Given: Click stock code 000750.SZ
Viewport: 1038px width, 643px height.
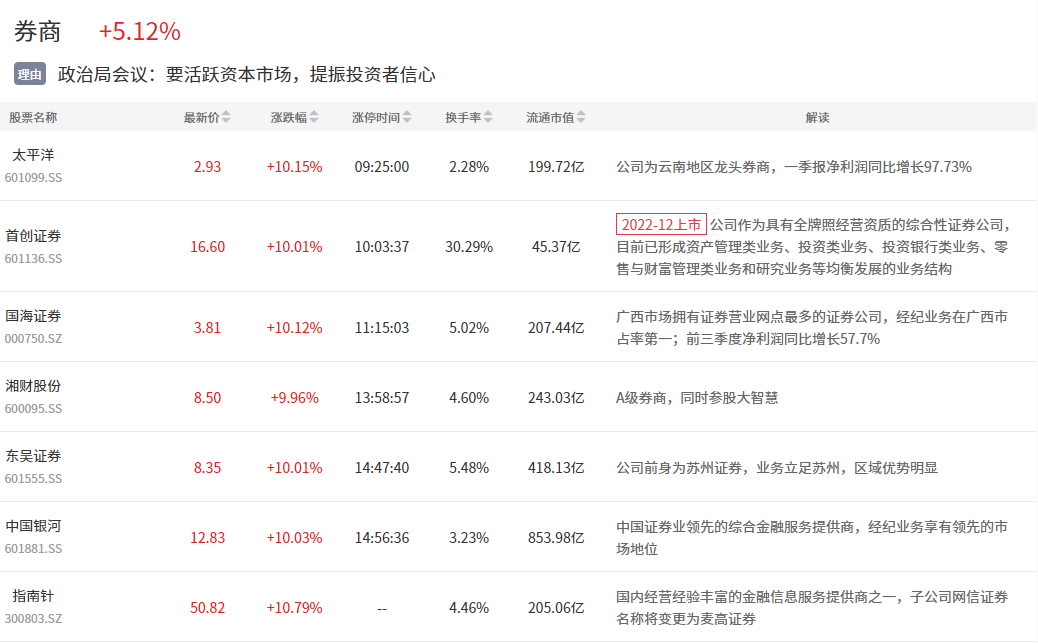Looking at the screenshot, I should (x=33, y=339).
